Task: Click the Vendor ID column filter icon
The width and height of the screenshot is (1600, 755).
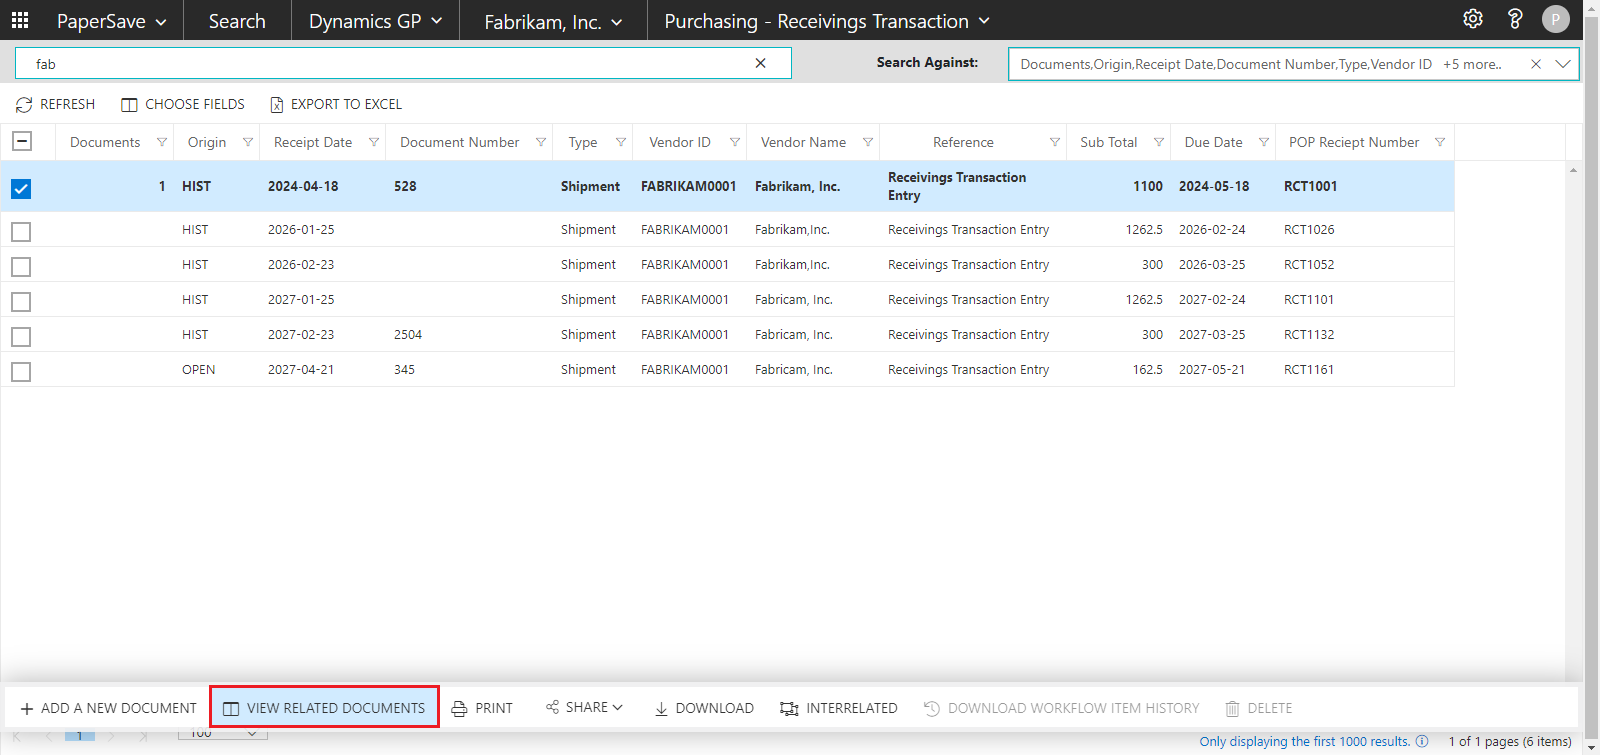Action: click(735, 142)
